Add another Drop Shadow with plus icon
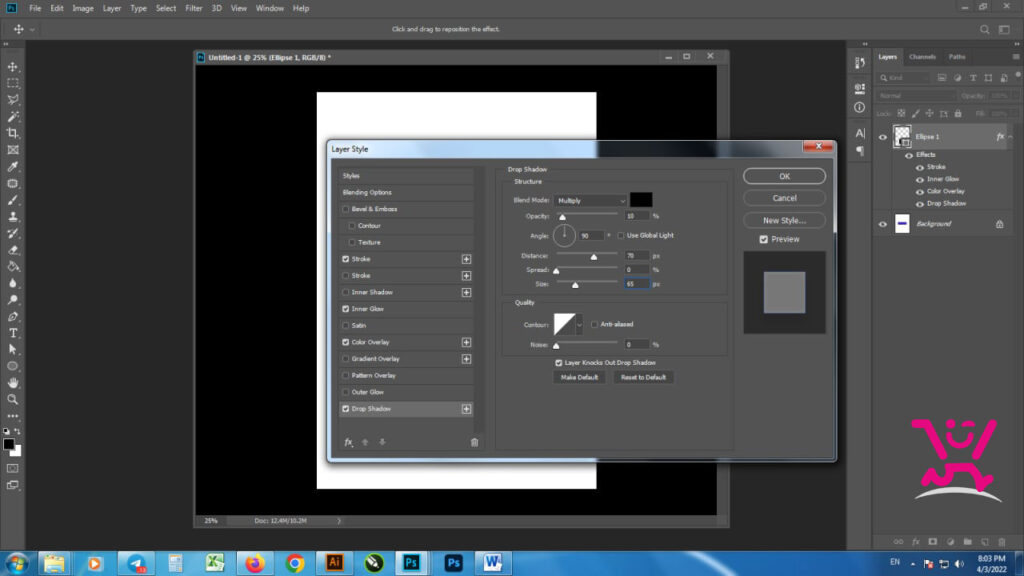Viewport: 1024px width, 576px height. 466,409
